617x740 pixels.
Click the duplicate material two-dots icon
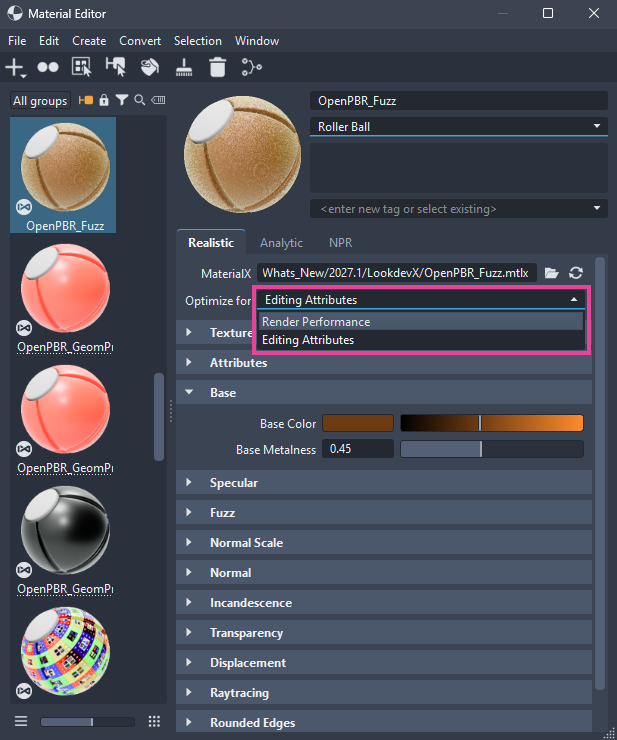click(48, 67)
